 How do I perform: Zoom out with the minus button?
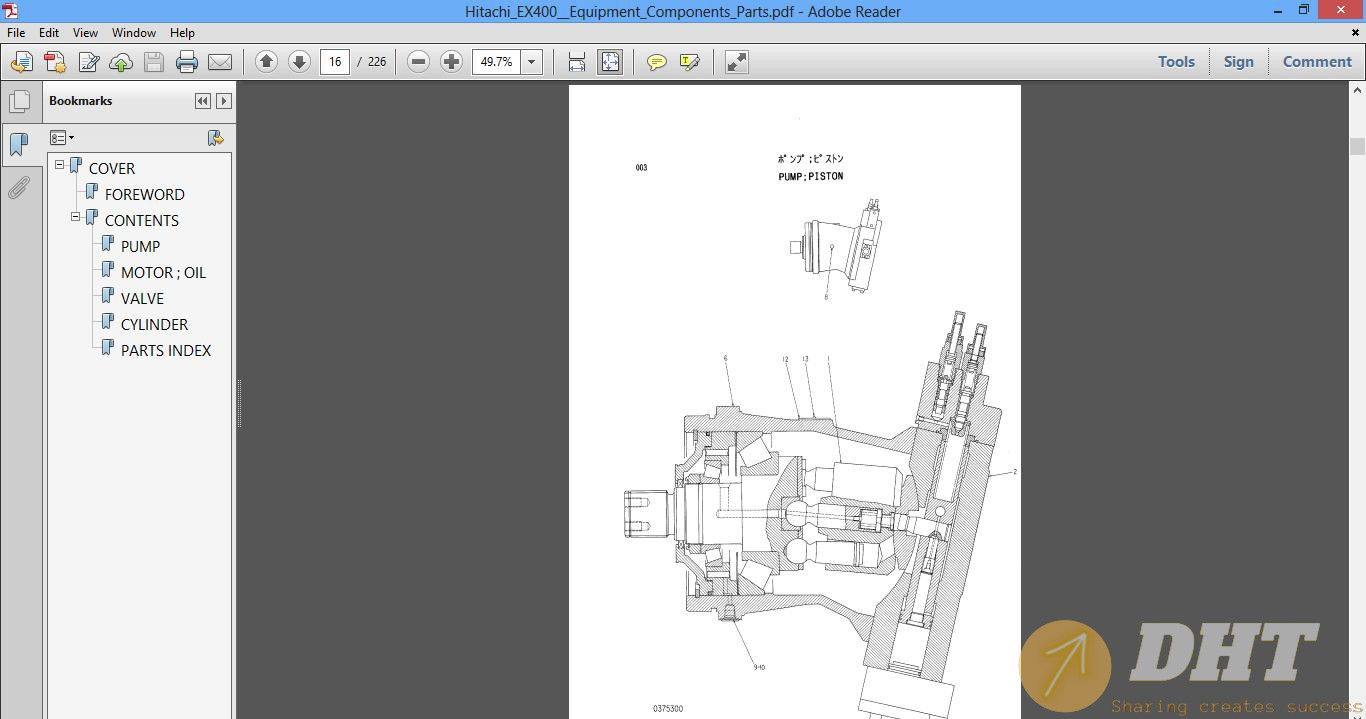click(x=419, y=62)
